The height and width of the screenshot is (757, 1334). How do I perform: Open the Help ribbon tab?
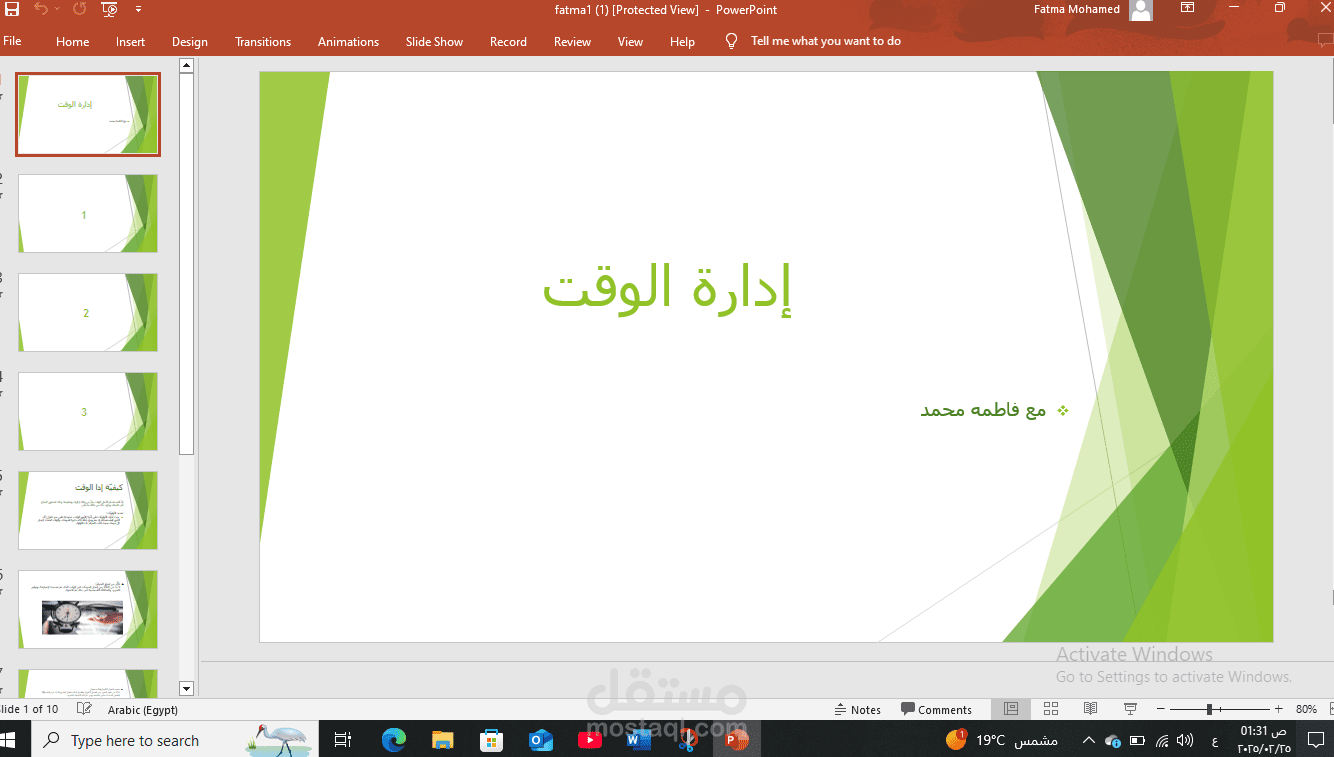pyautogui.click(x=682, y=41)
